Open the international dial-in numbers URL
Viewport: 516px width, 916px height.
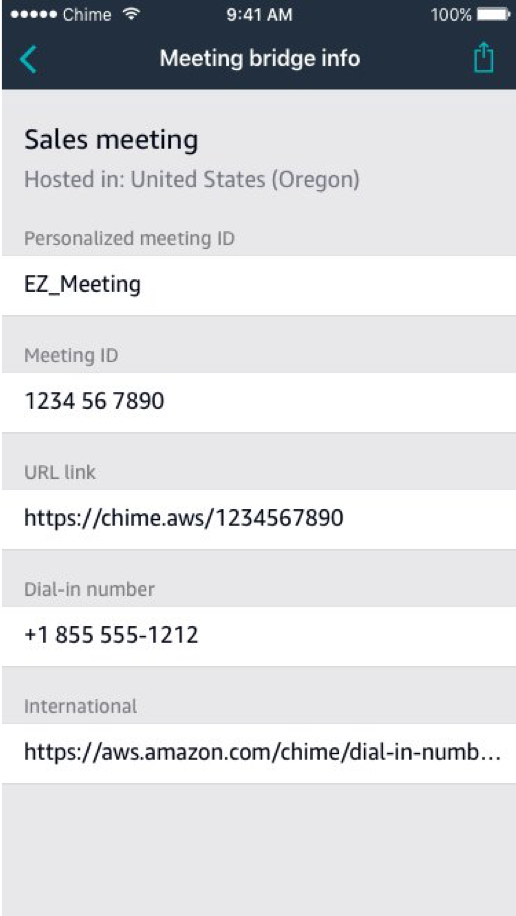(258, 752)
